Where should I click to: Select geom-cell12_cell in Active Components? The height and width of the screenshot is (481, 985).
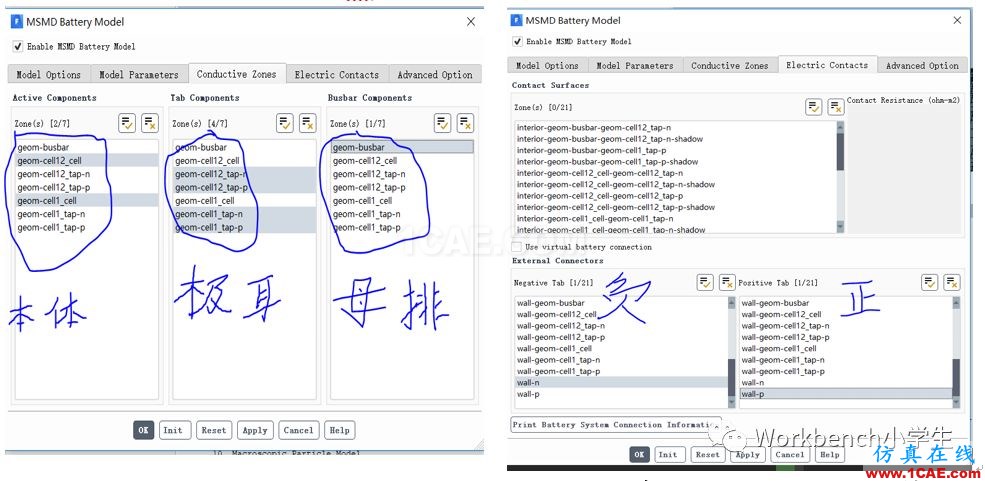tap(87, 161)
